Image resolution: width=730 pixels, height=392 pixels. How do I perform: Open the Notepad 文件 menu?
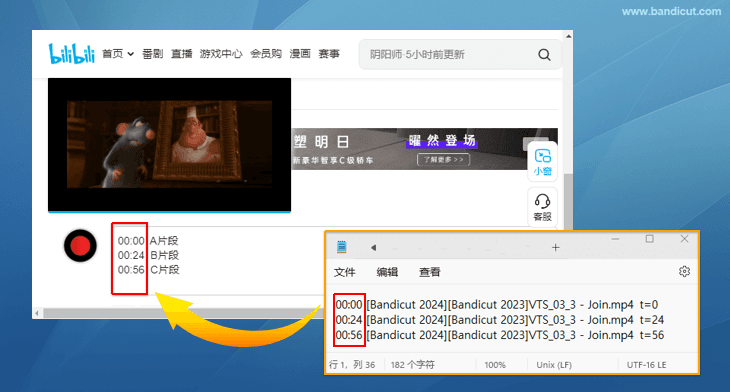pos(345,272)
